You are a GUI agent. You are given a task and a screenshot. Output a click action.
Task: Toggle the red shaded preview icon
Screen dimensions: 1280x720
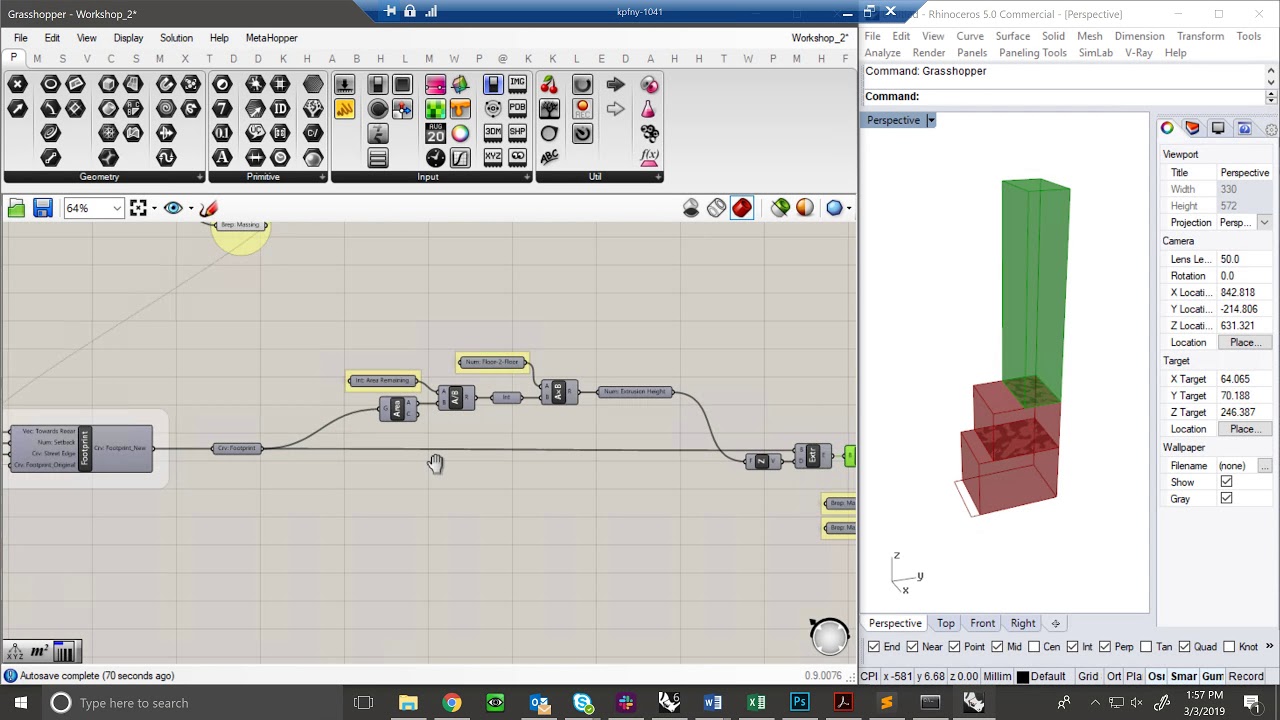741,208
